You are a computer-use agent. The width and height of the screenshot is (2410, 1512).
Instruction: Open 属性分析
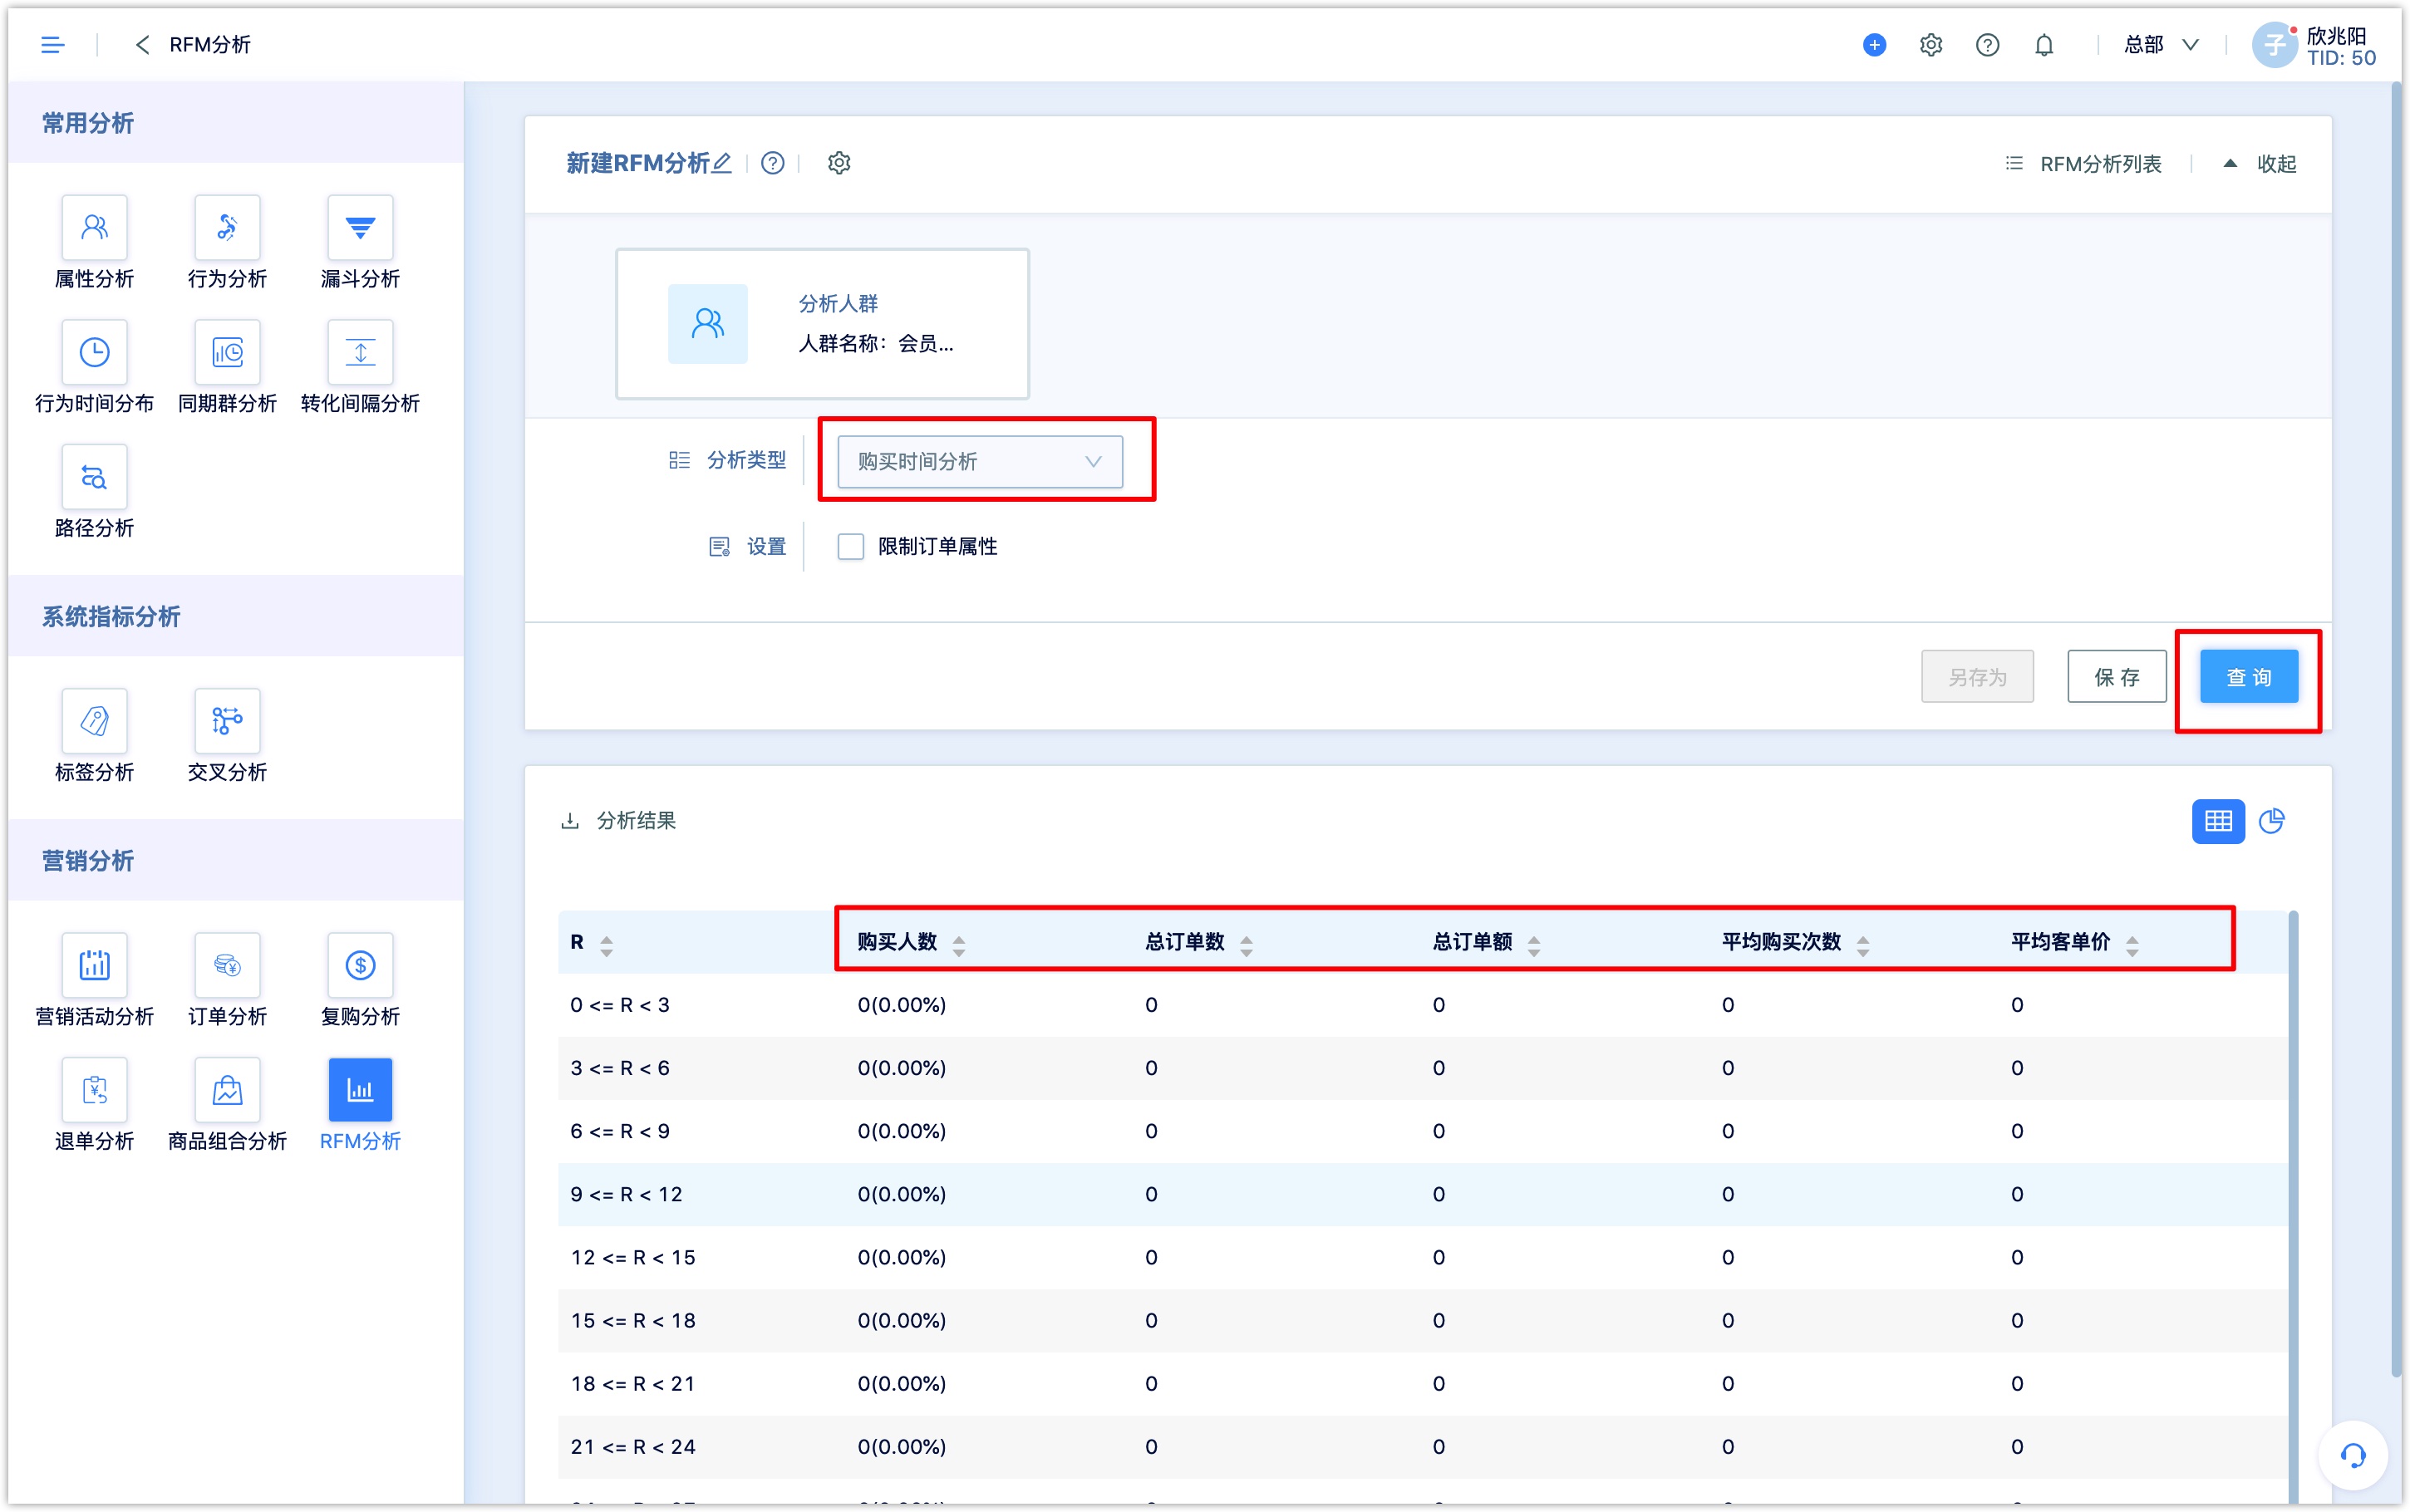[94, 243]
